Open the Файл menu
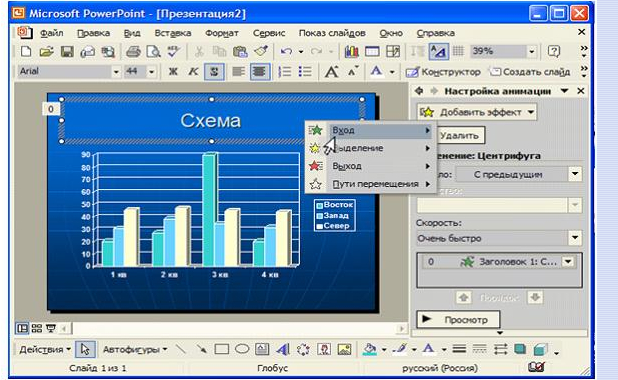The image size is (618, 380). point(52,33)
